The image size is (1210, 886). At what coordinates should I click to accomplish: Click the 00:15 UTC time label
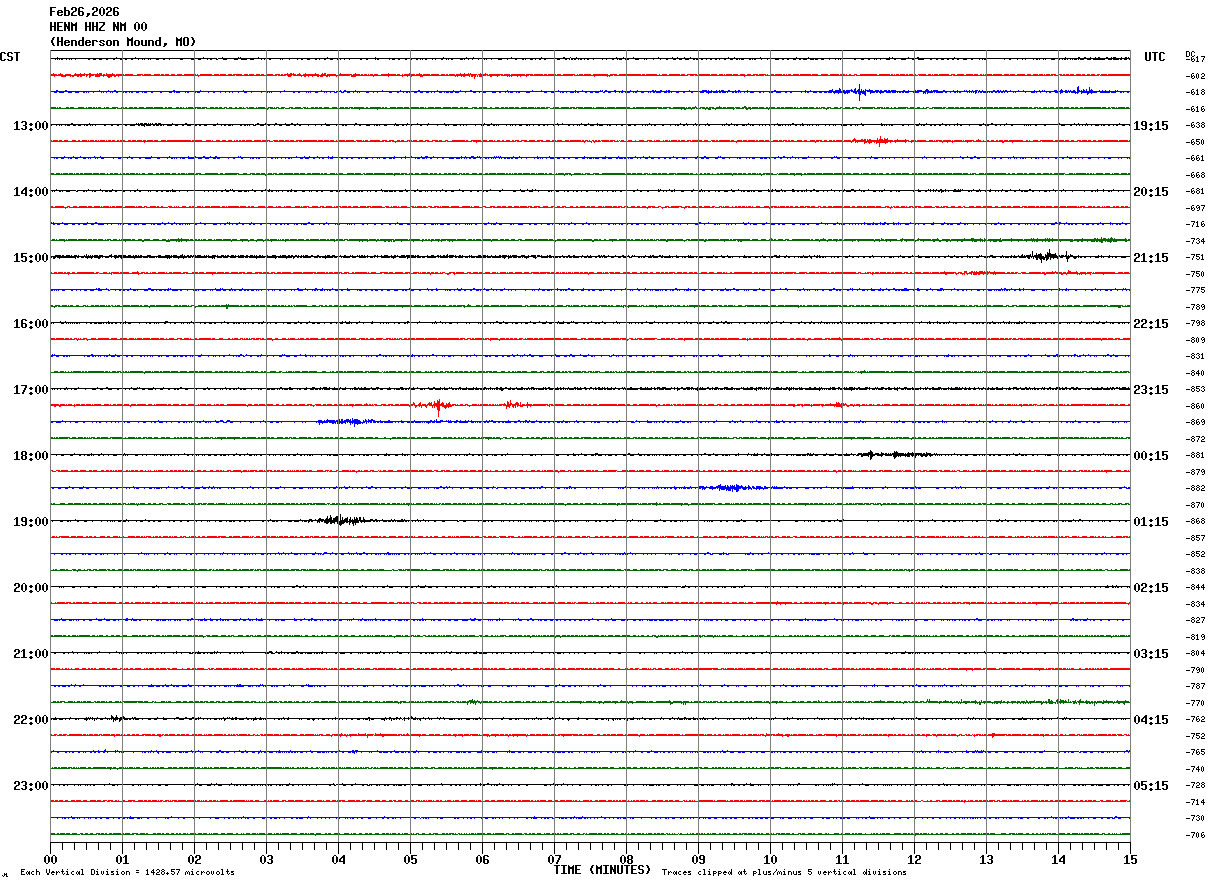(x=1151, y=456)
